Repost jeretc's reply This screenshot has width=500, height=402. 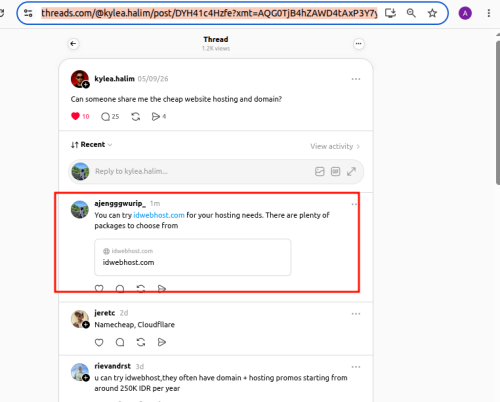click(141, 342)
